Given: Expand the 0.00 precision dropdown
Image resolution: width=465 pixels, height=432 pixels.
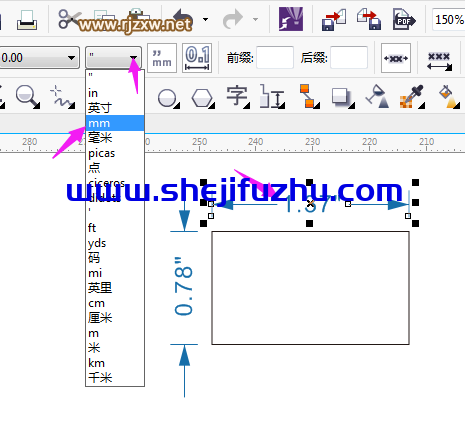Looking at the screenshot, I should tap(71, 58).
